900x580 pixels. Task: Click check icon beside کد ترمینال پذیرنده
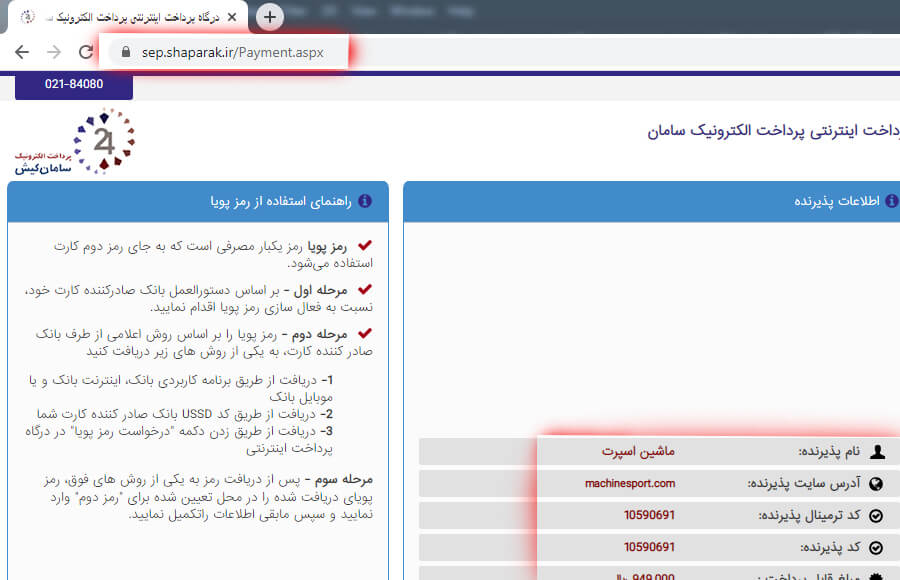[876, 516]
